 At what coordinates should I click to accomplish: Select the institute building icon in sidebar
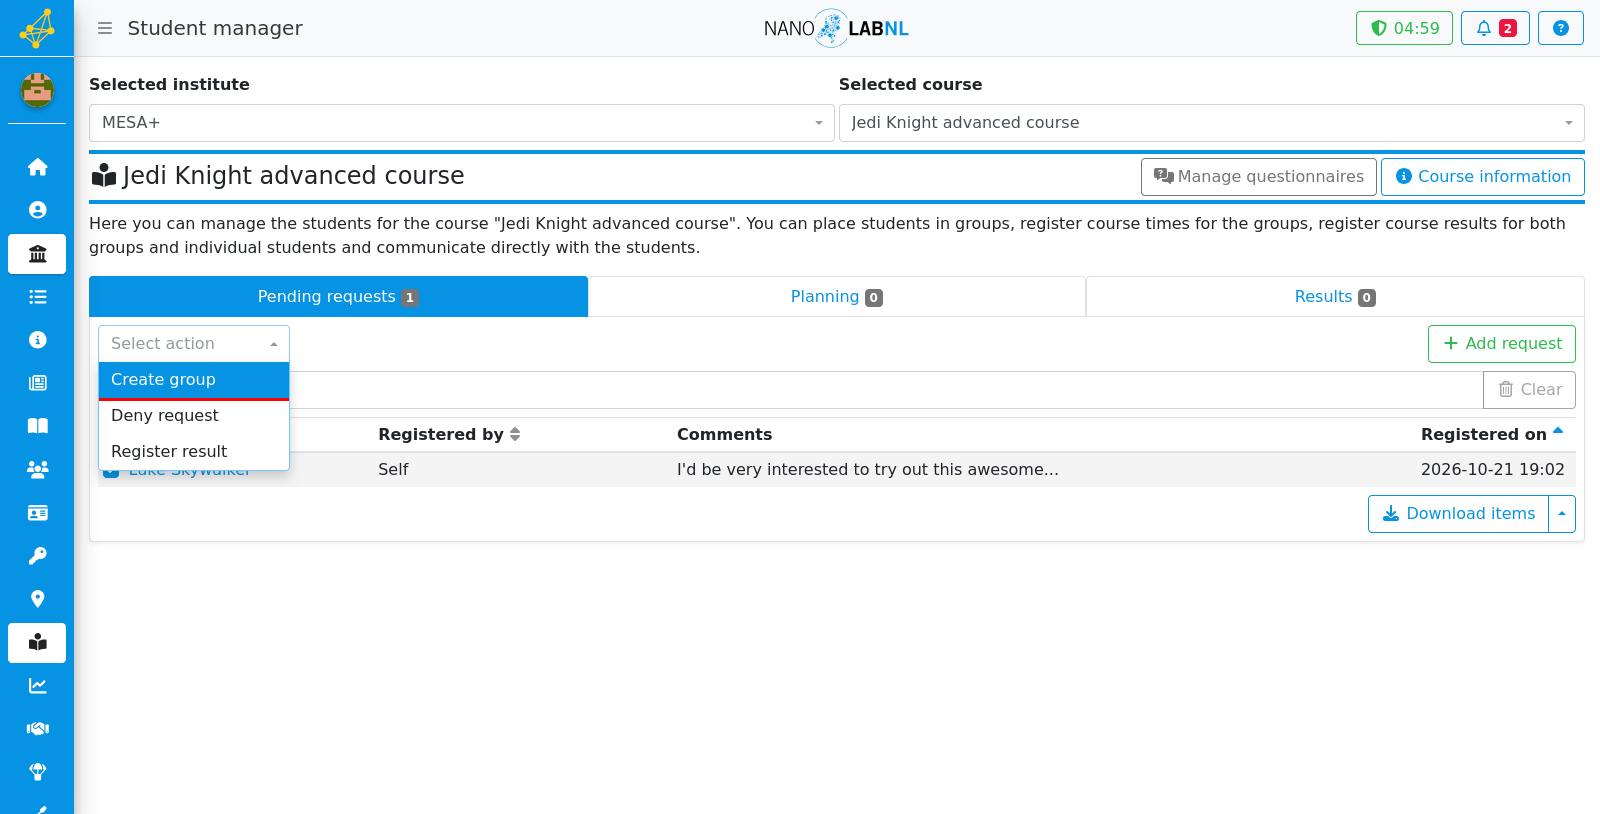37,254
